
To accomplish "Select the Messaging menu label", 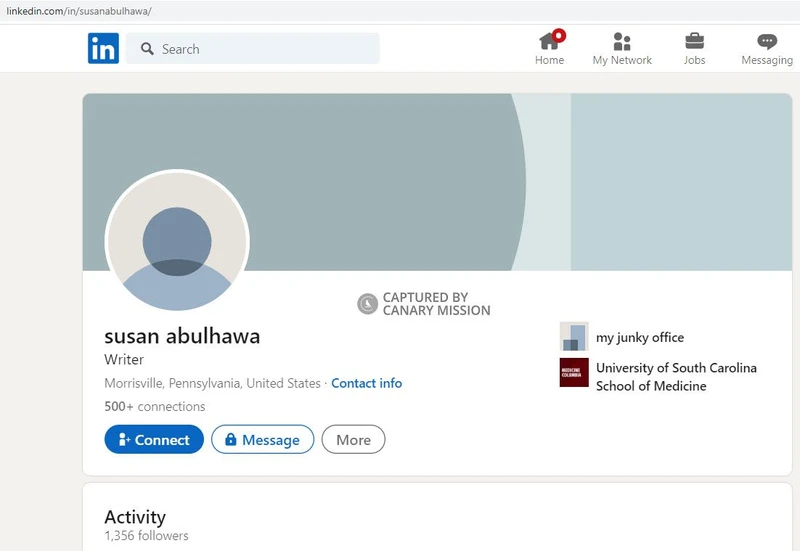I will [767, 60].
